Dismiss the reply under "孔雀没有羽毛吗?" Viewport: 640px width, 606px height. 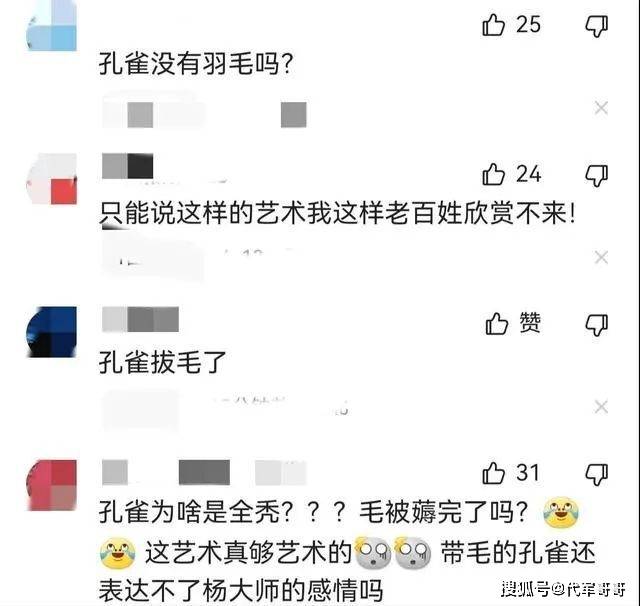tap(601, 108)
